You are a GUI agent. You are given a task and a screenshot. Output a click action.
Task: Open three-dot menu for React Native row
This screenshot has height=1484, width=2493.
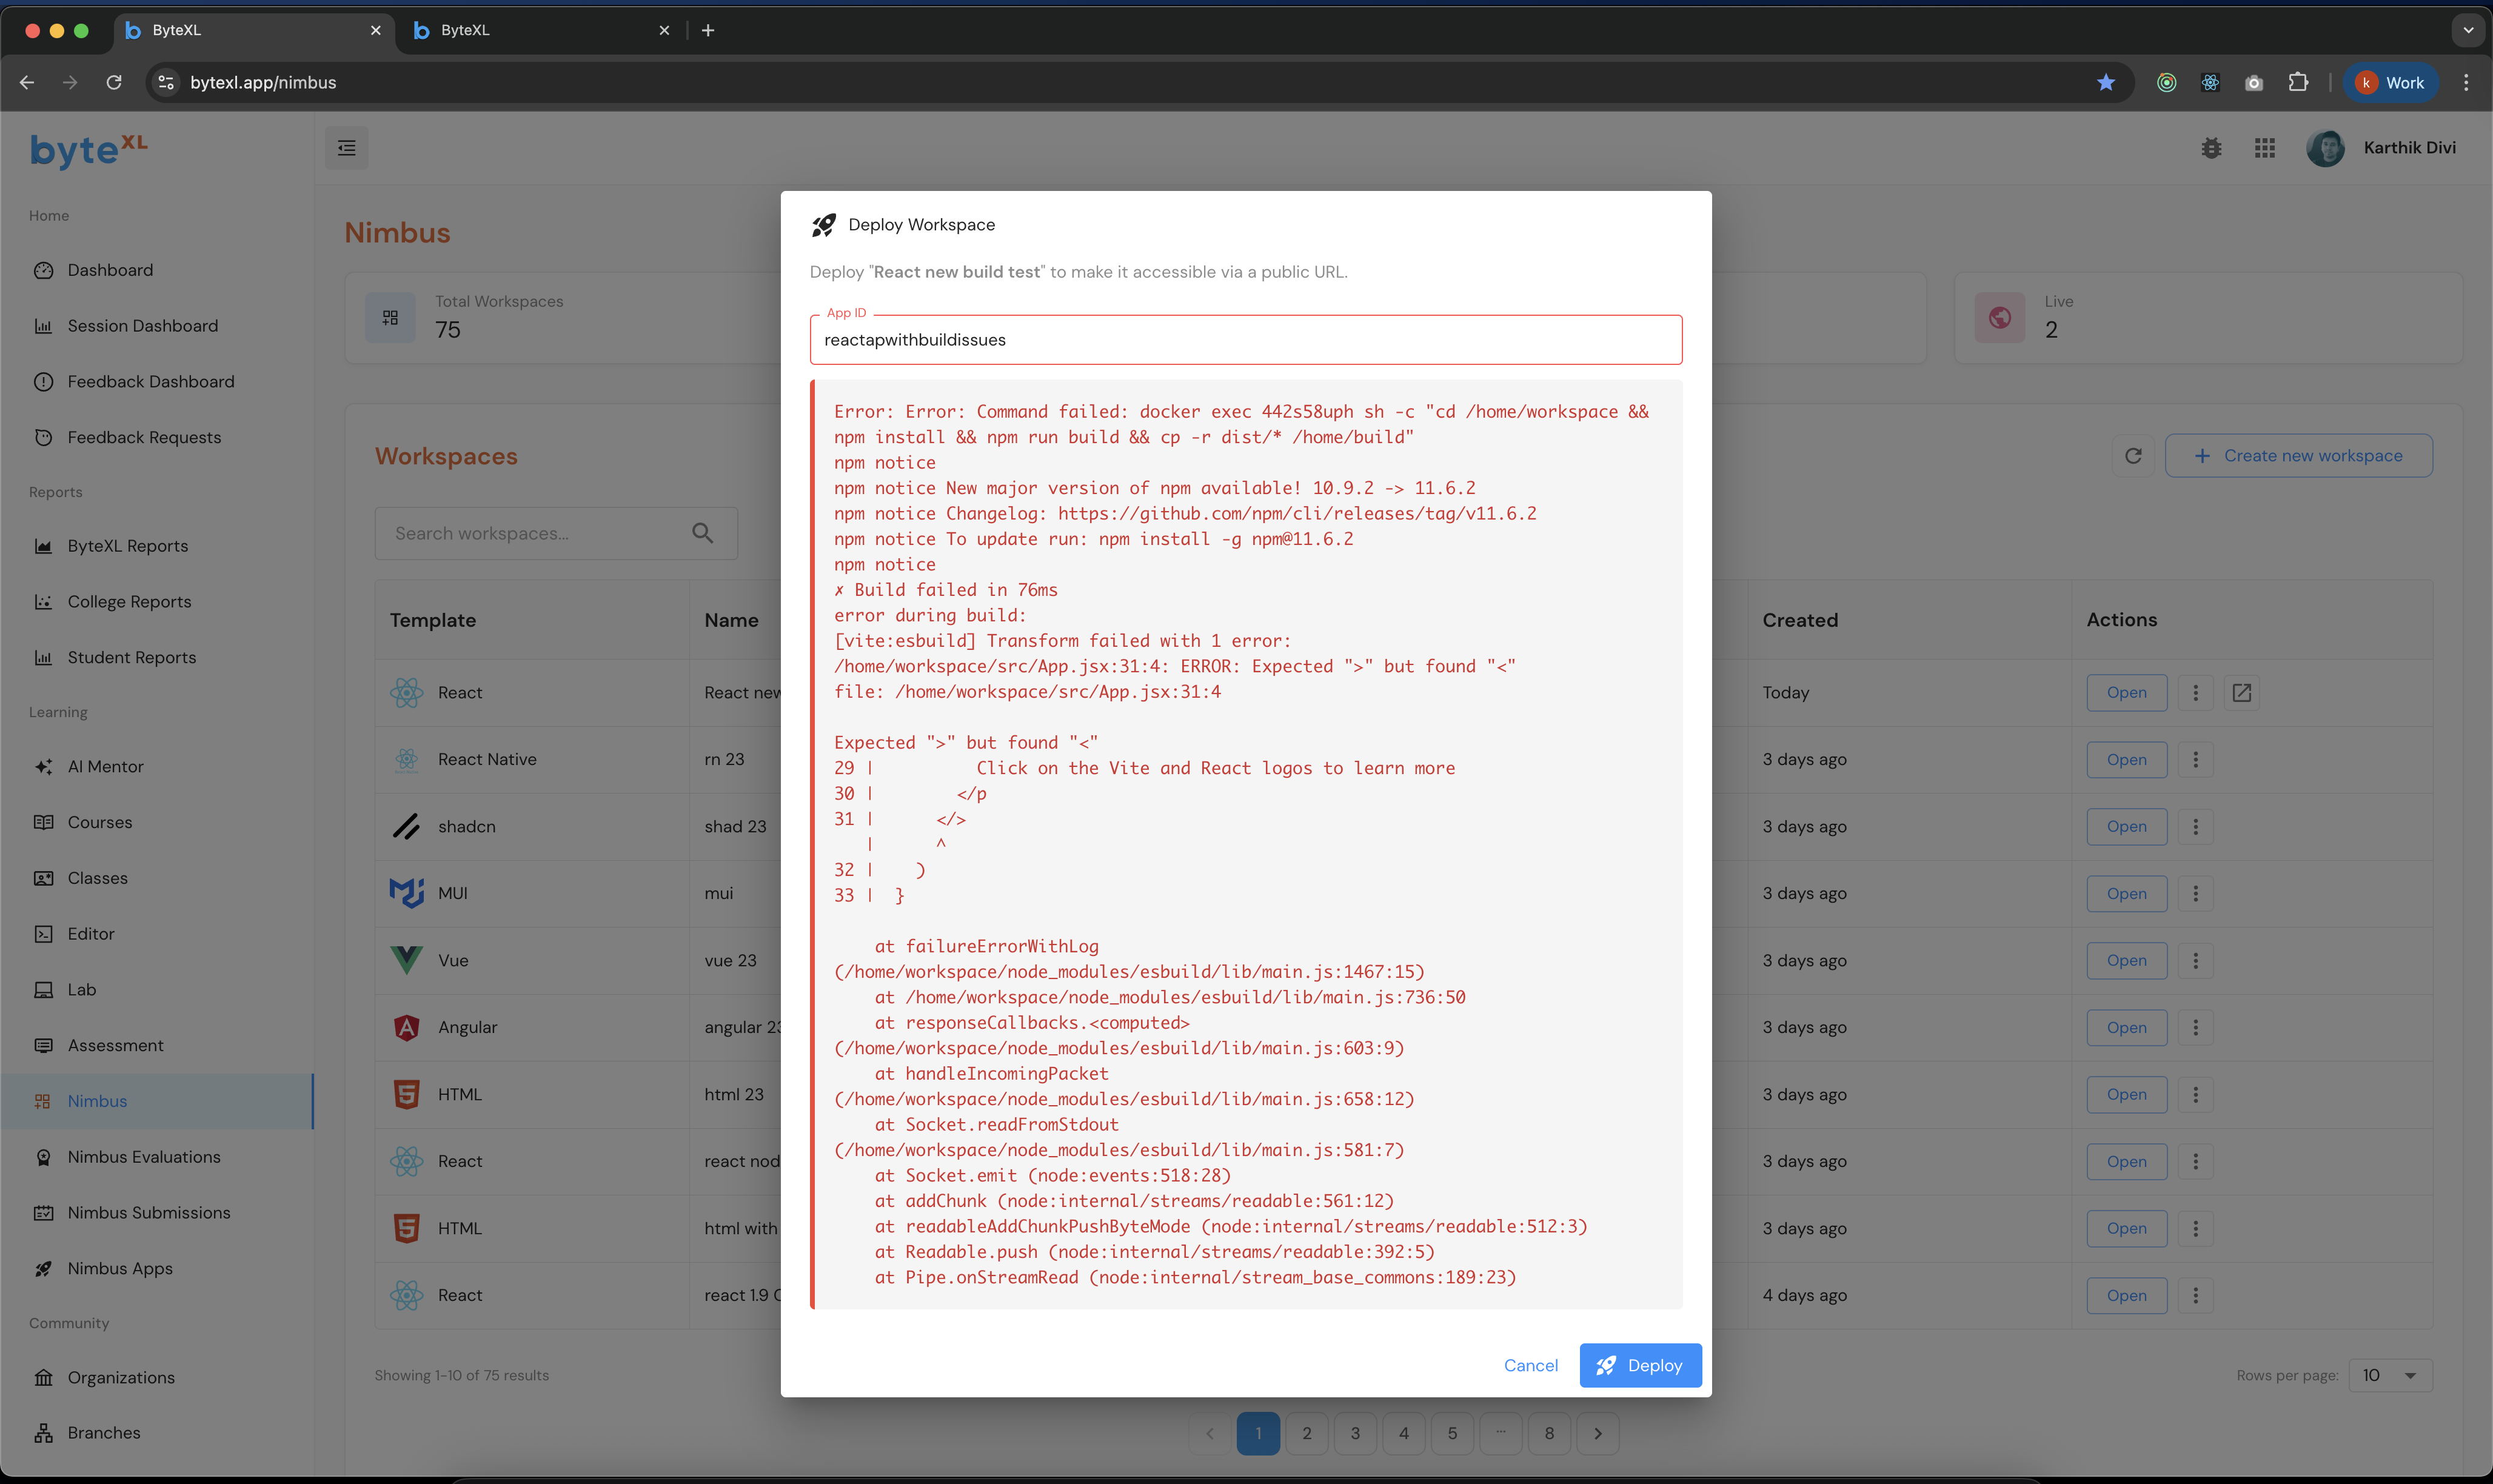coord(2195,760)
